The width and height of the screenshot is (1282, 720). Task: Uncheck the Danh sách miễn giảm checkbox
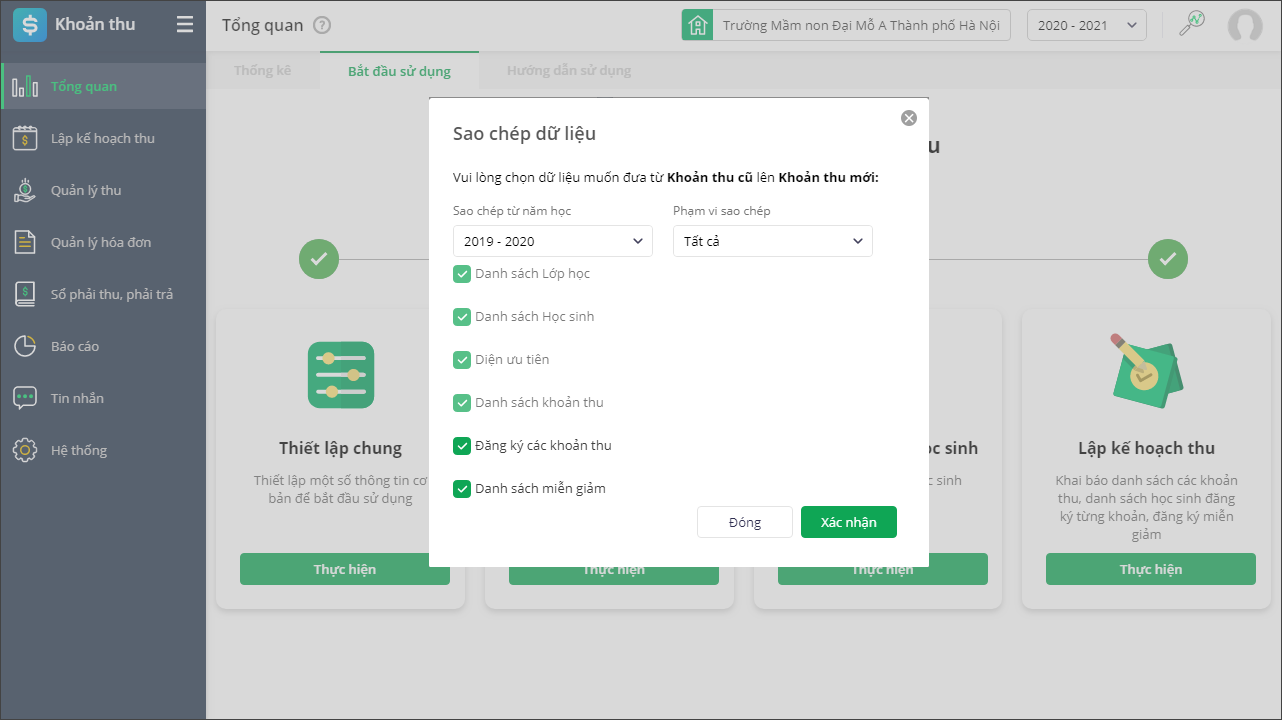(x=462, y=489)
